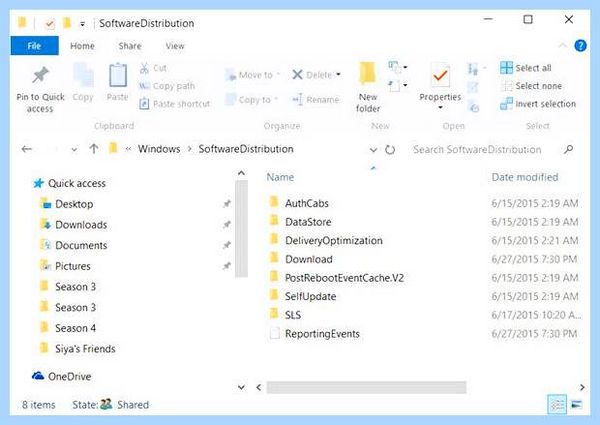Open Season 4 in navigation pane
The width and height of the screenshot is (600, 425).
point(68,328)
